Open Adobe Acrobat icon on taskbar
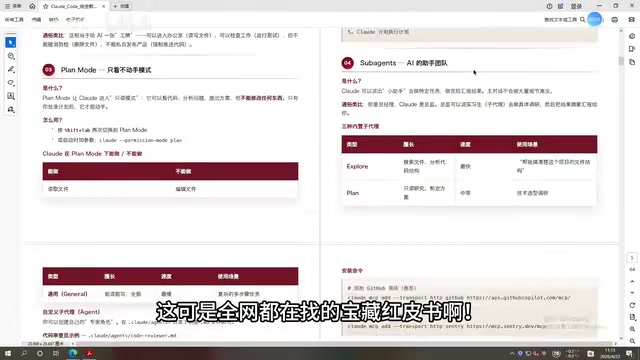The width and height of the screenshot is (640, 360). [x=89, y=353]
